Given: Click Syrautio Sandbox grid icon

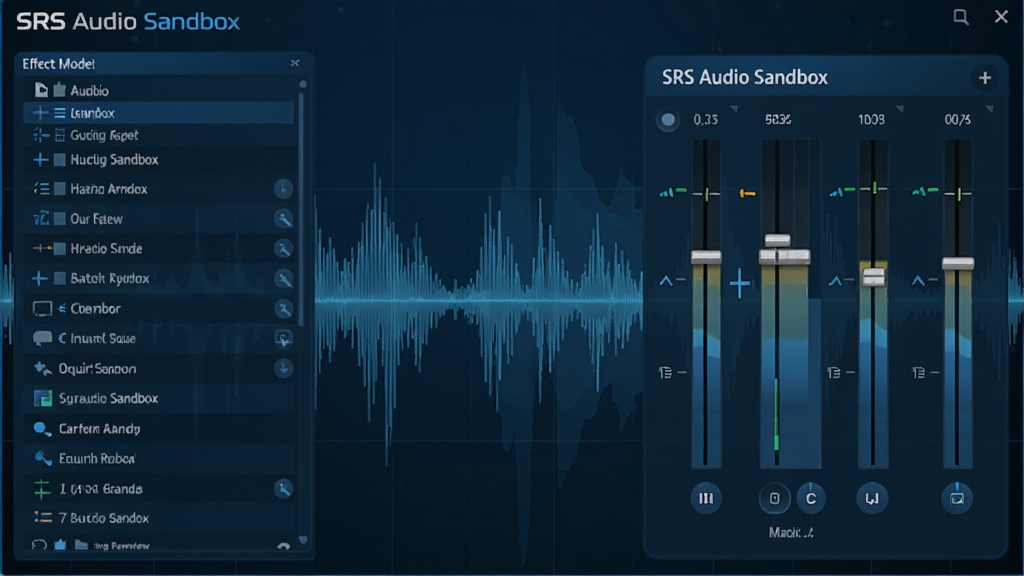Looking at the screenshot, I should 42,398.
